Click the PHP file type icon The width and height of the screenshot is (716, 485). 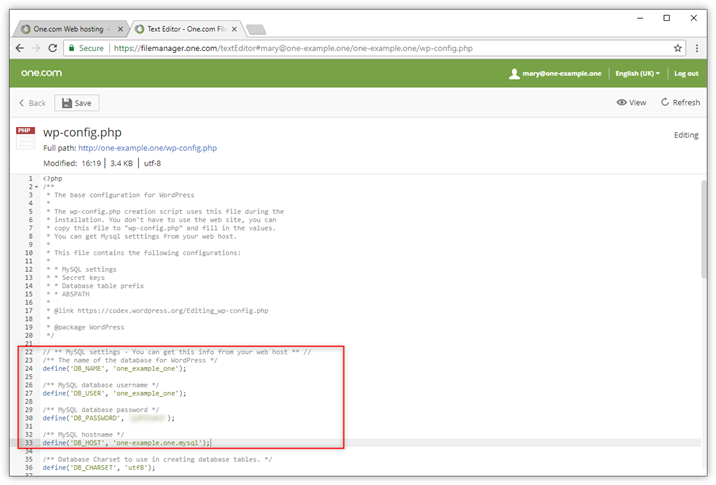click(25, 138)
